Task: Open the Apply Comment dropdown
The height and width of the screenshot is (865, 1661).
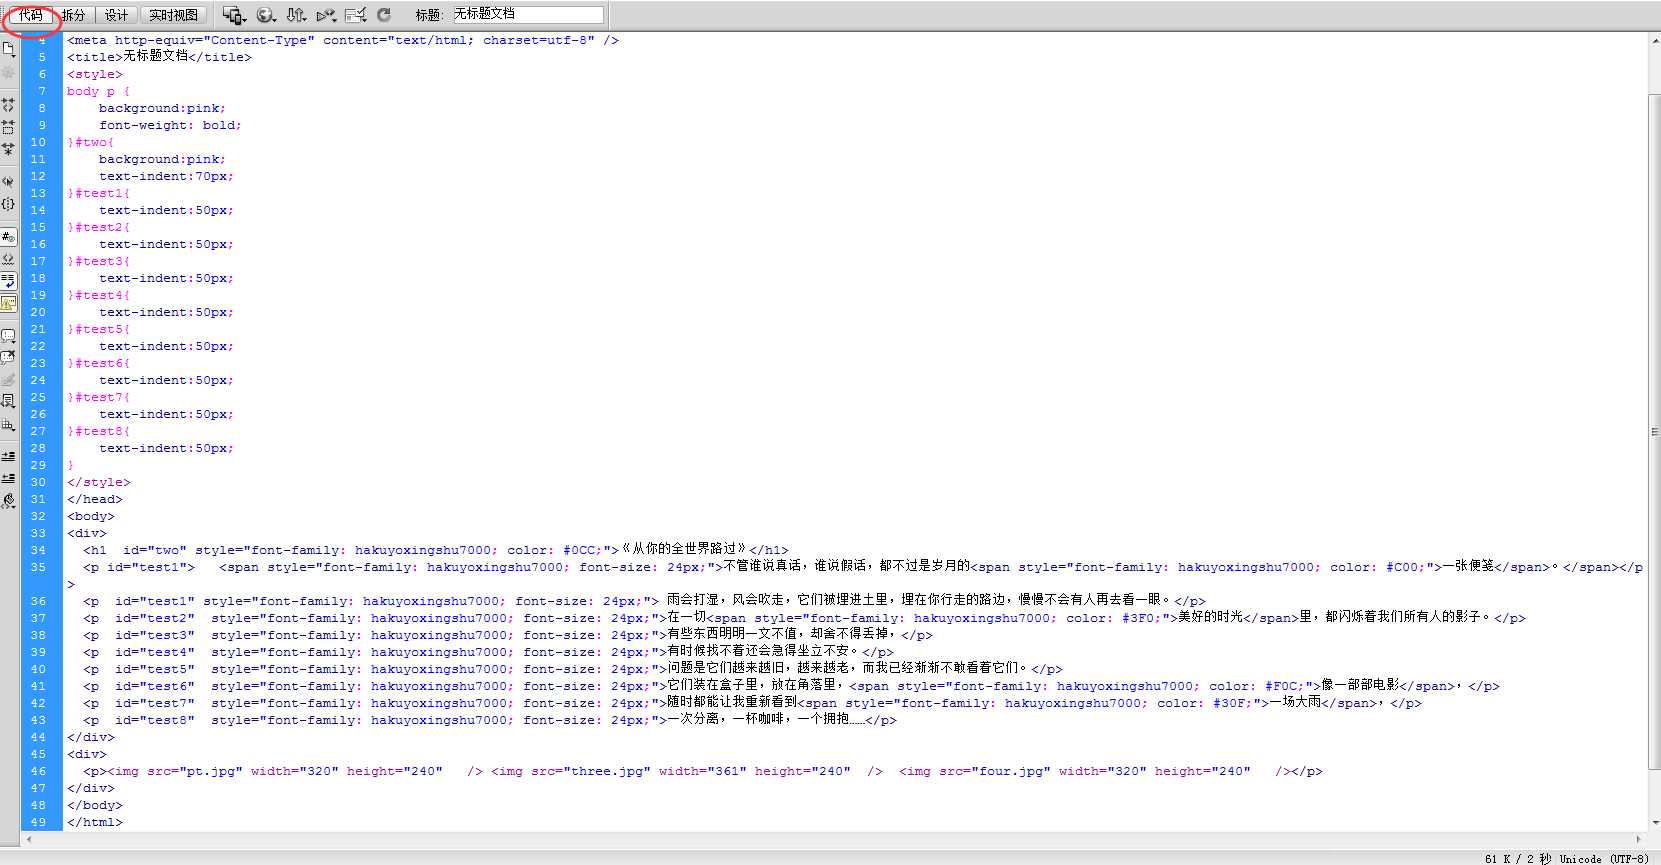Action: [8, 336]
